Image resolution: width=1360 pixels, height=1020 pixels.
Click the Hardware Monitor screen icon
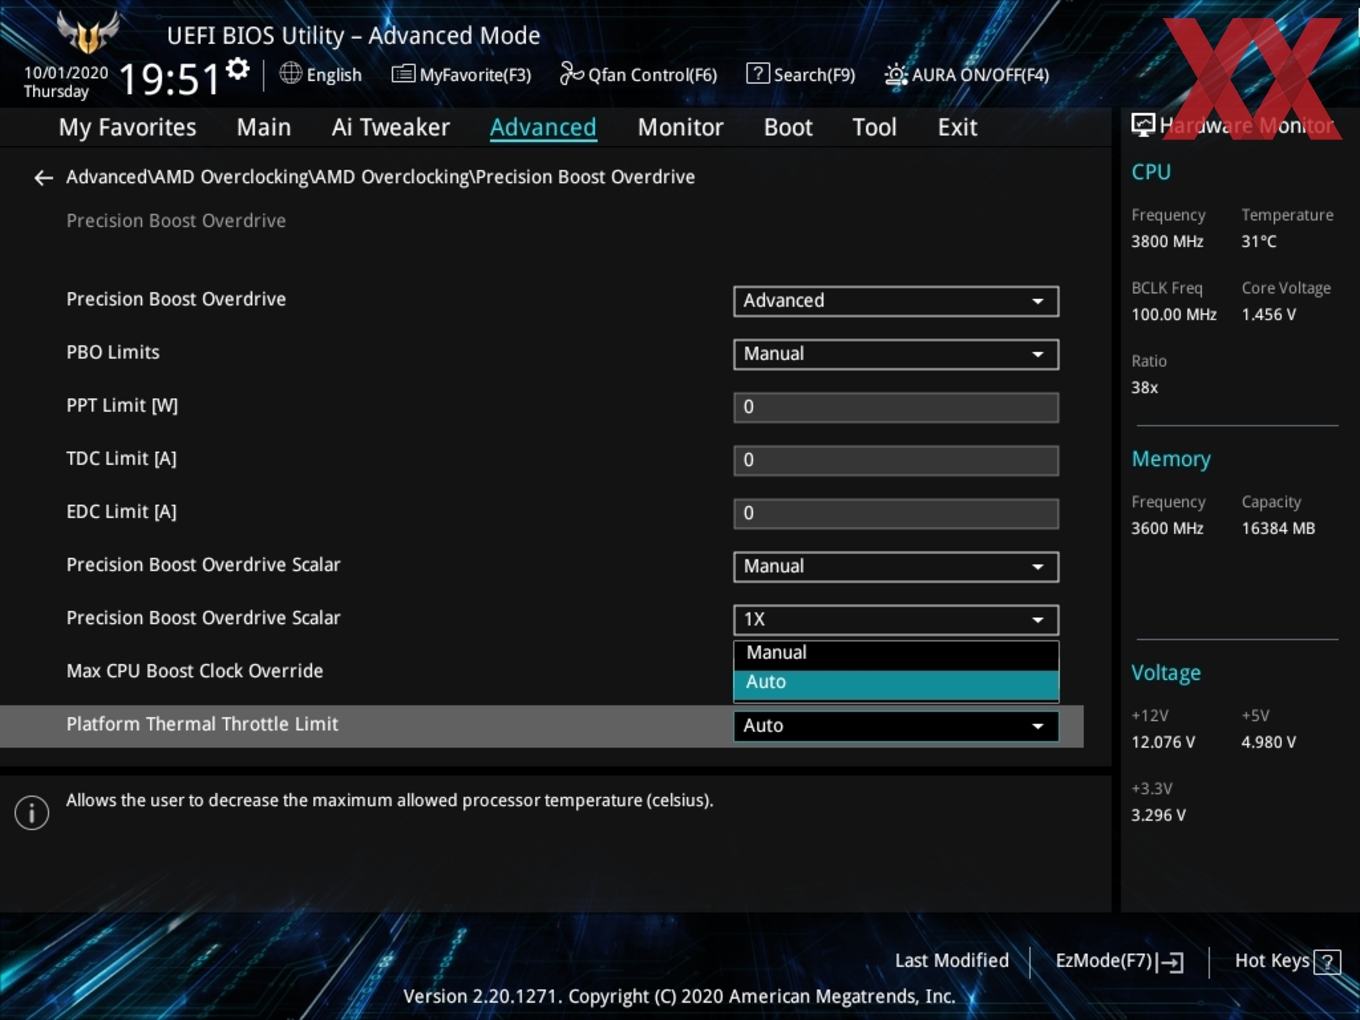(x=1143, y=125)
